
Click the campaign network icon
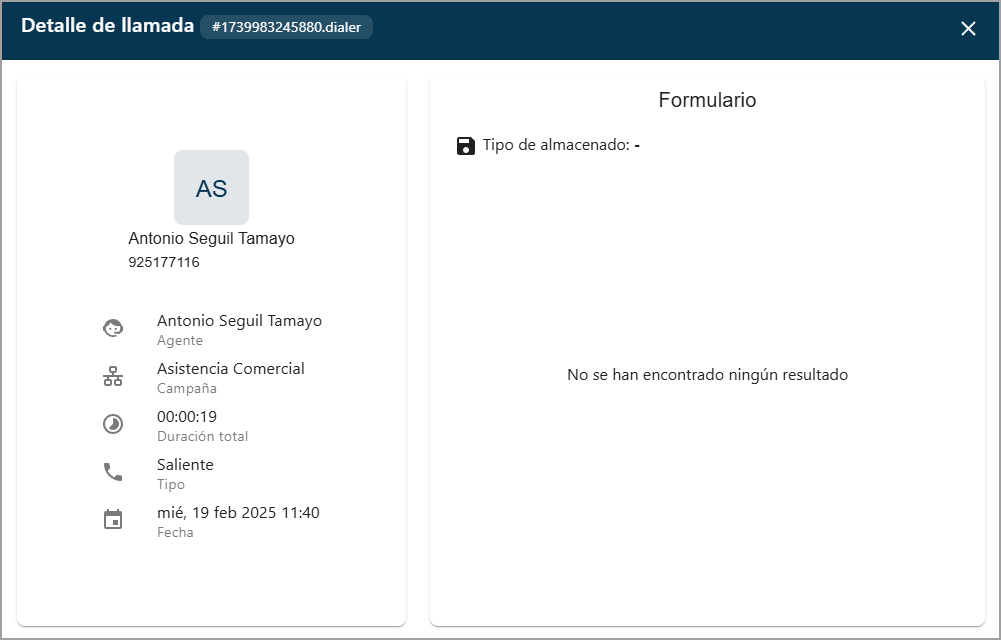point(113,376)
